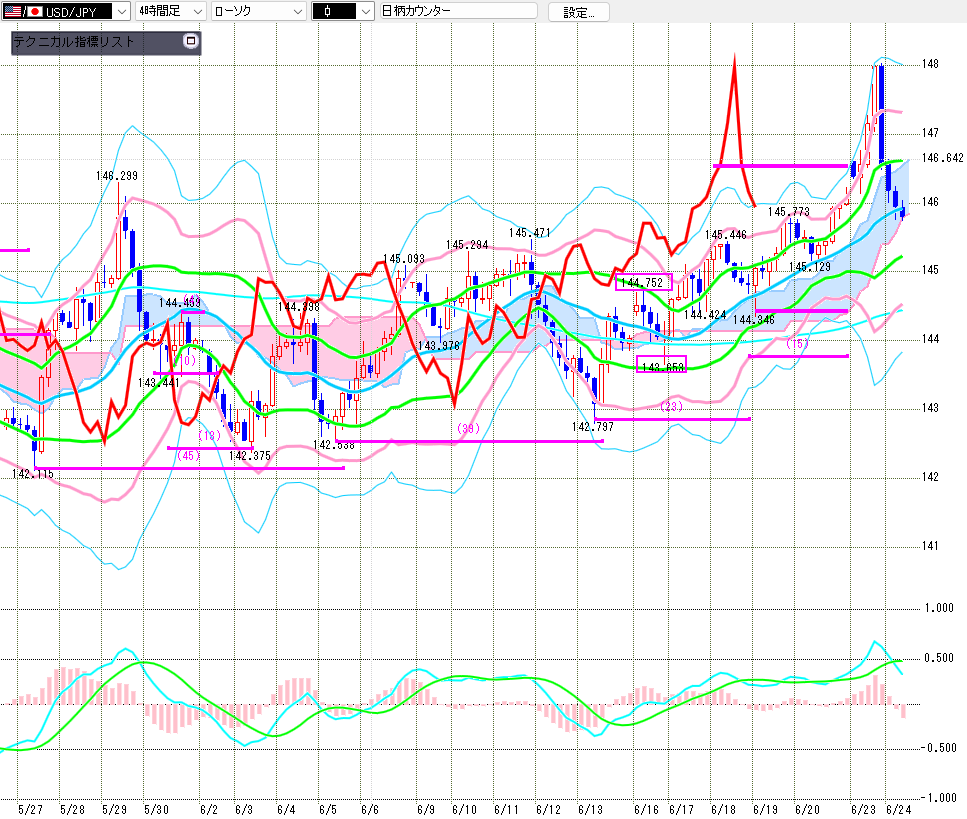
Task: Click the (13) day counter label
Action: coord(209,435)
